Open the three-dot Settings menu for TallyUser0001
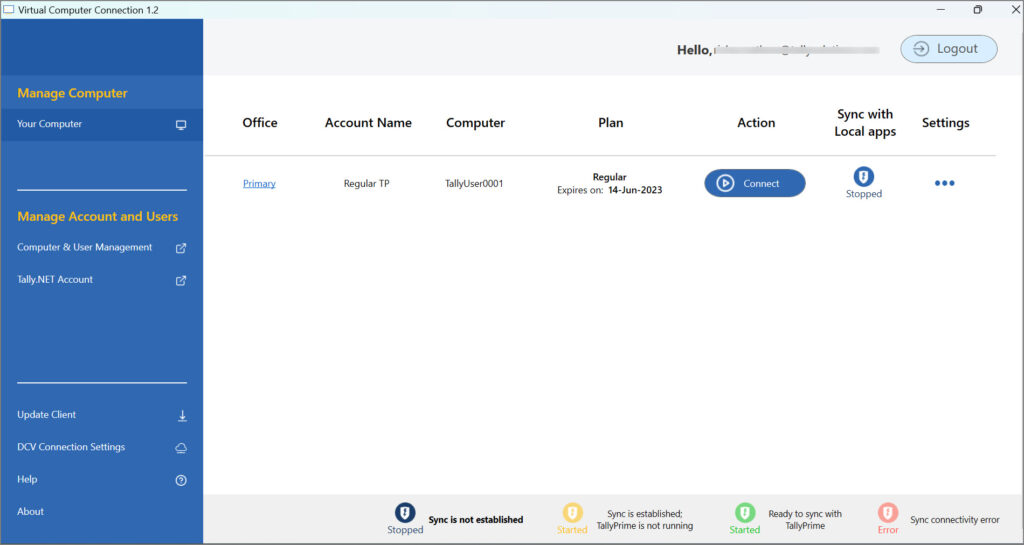The height and width of the screenshot is (545, 1024). point(944,183)
